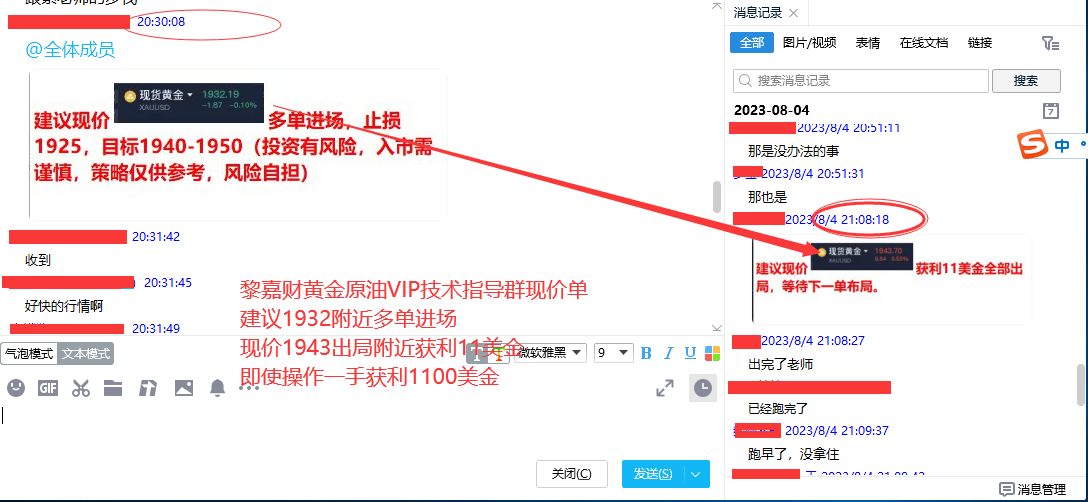Click the font color picker swatch
This screenshot has height=502, width=1088.
(713, 353)
